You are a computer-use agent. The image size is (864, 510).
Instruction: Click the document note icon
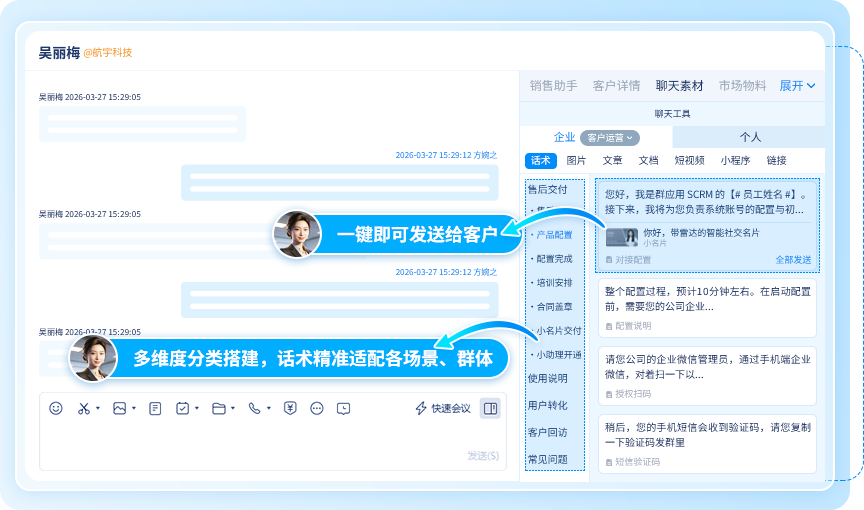[x=155, y=408]
